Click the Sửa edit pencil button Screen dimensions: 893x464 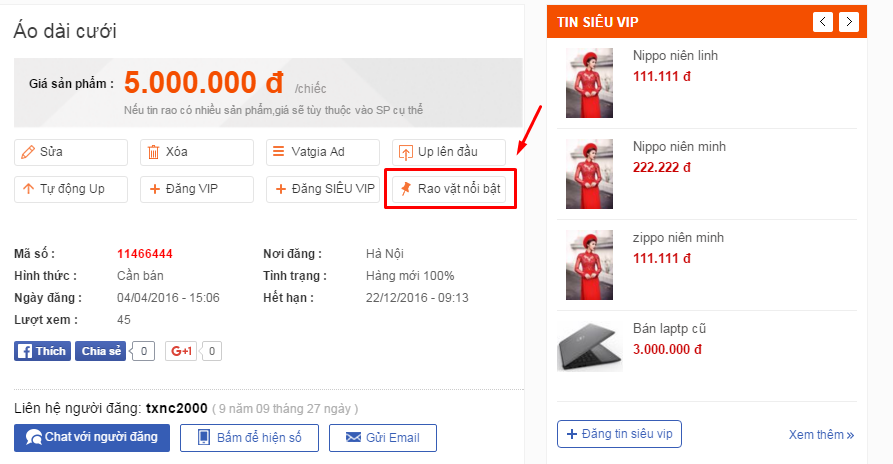coord(71,152)
